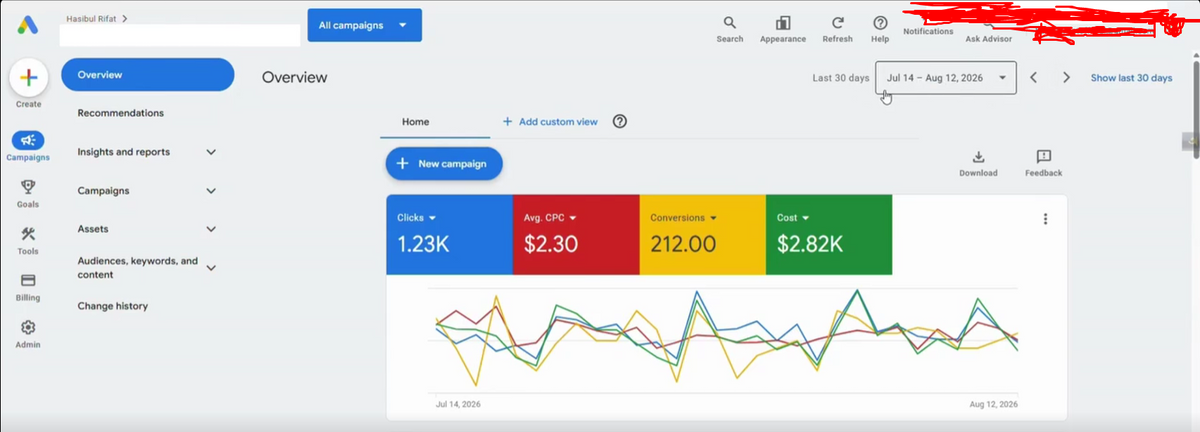Viewport: 1200px width, 432px height.
Task: Expand Insights and reports section
Action: pos(146,152)
